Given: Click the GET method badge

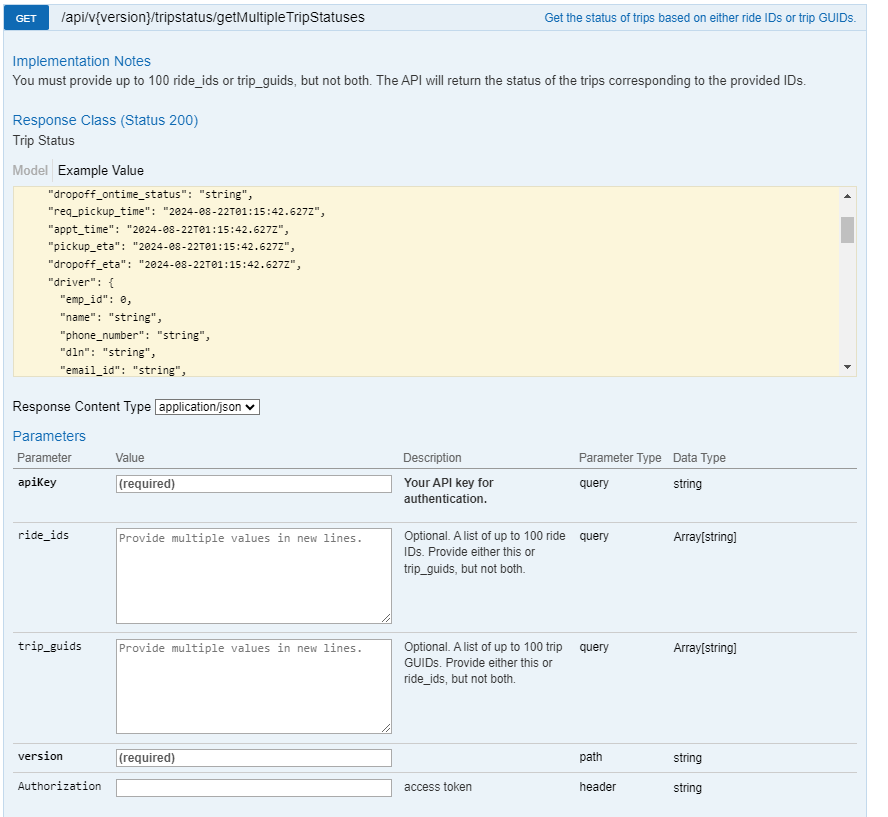Looking at the screenshot, I should [26, 18].
